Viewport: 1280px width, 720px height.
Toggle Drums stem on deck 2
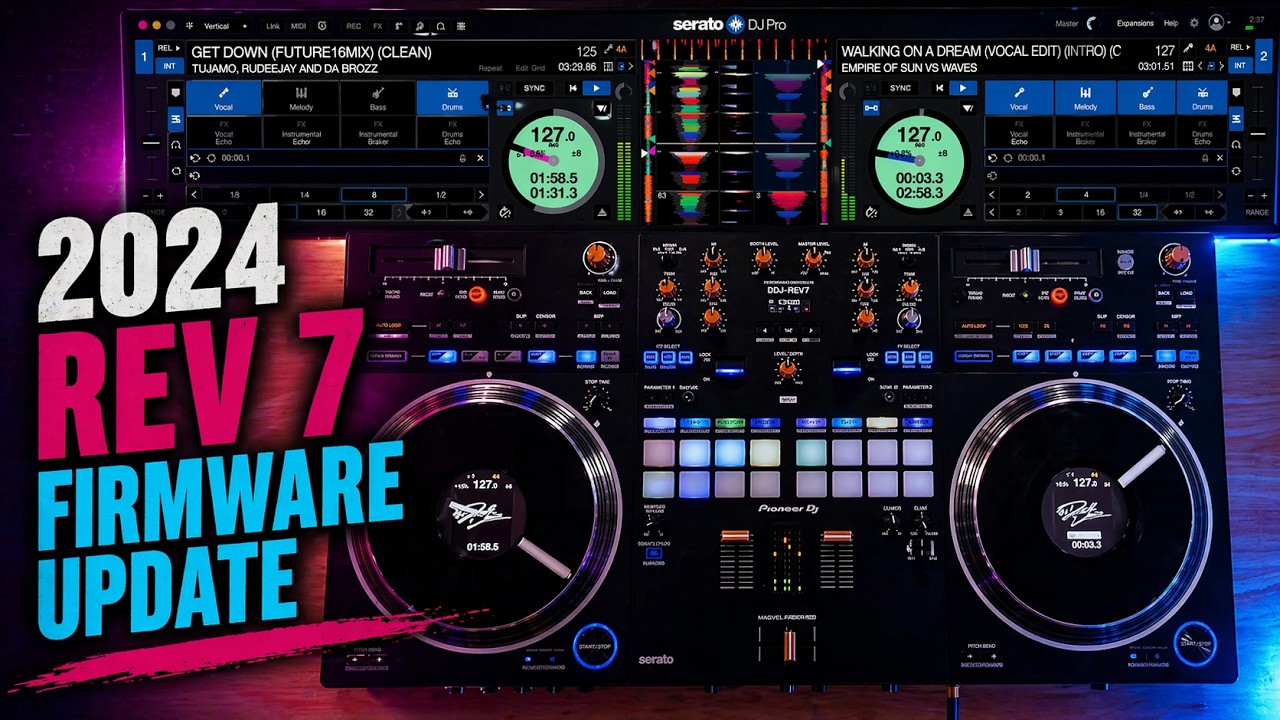(x=1202, y=98)
